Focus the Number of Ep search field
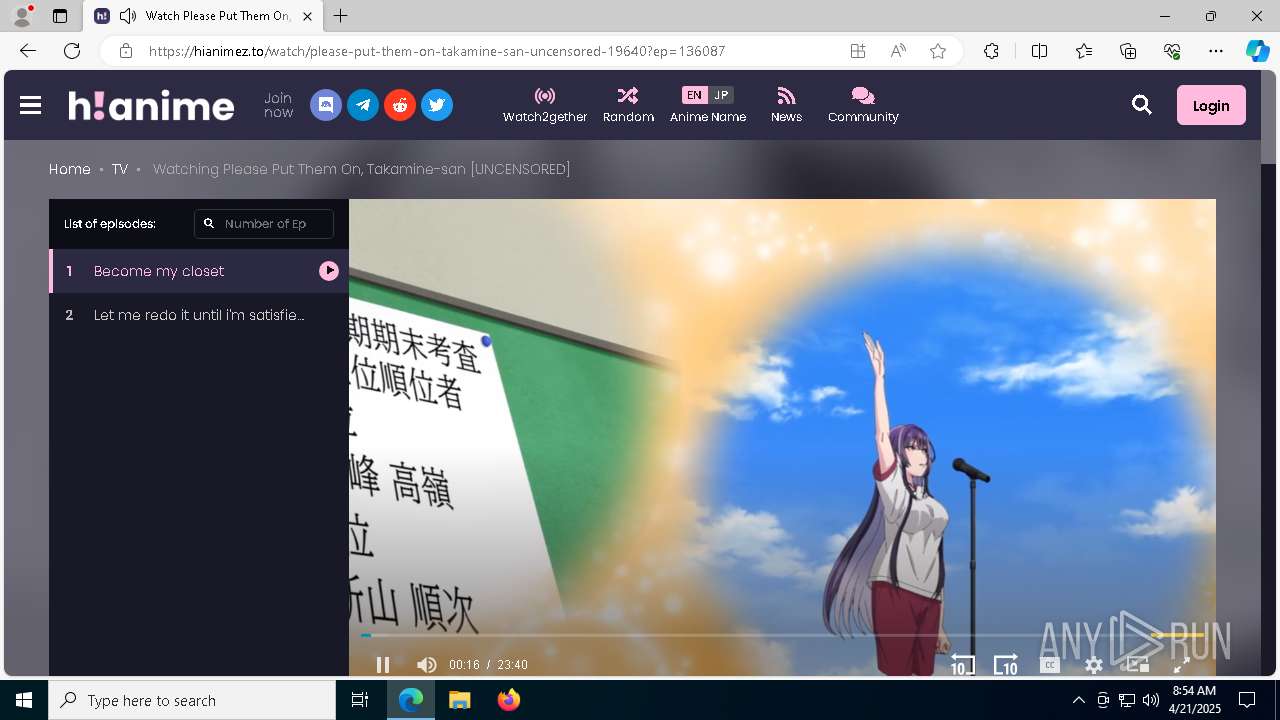This screenshot has width=1280, height=720. coord(264,224)
